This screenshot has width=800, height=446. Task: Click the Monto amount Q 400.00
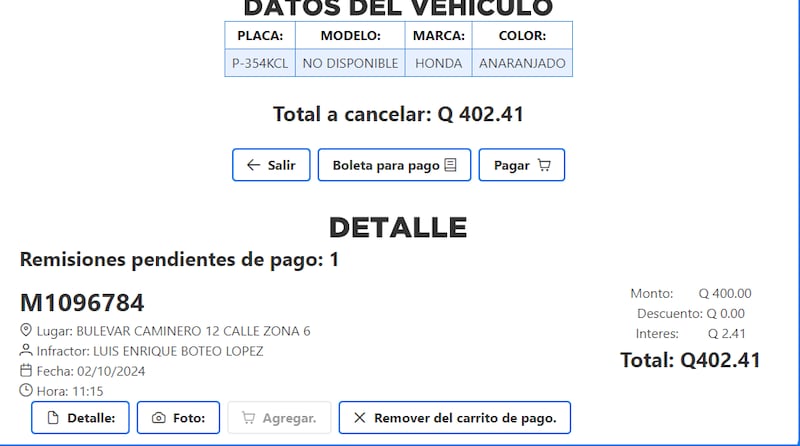[x=725, y=293]
